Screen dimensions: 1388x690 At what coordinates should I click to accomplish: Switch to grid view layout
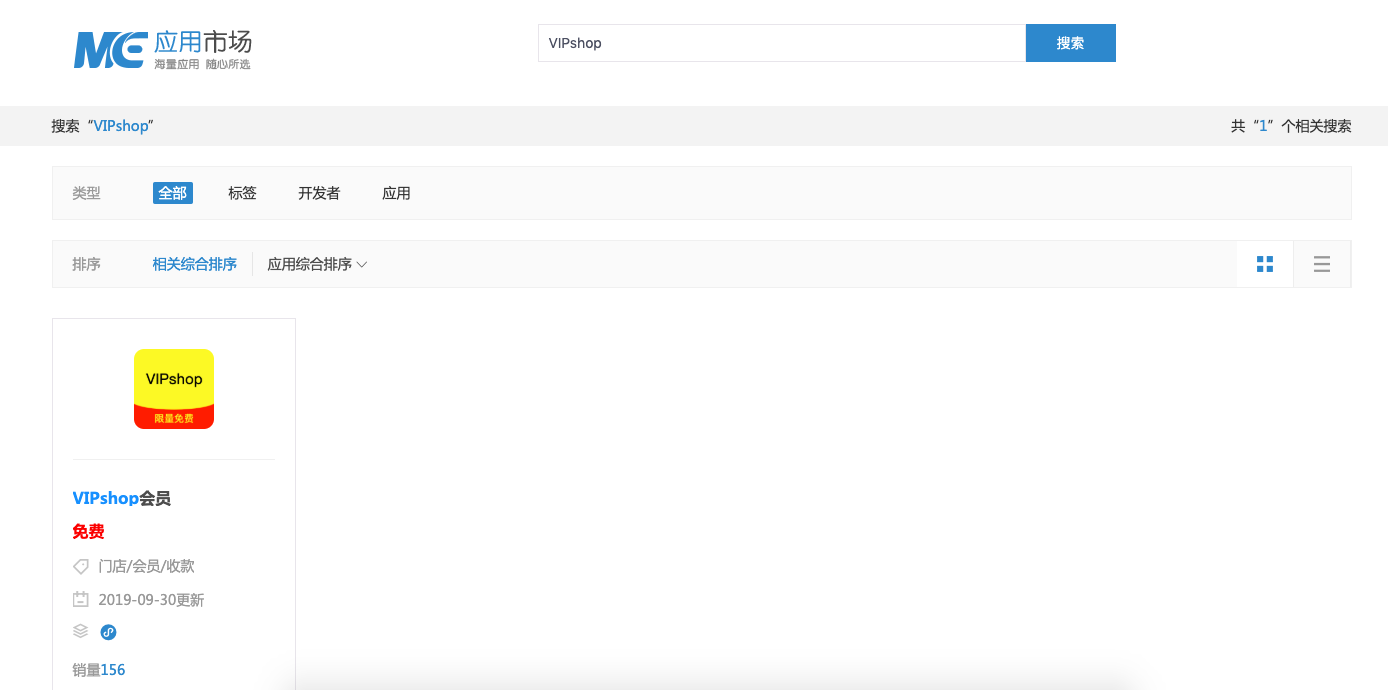pyautogui.click(x=1265, y=264)
